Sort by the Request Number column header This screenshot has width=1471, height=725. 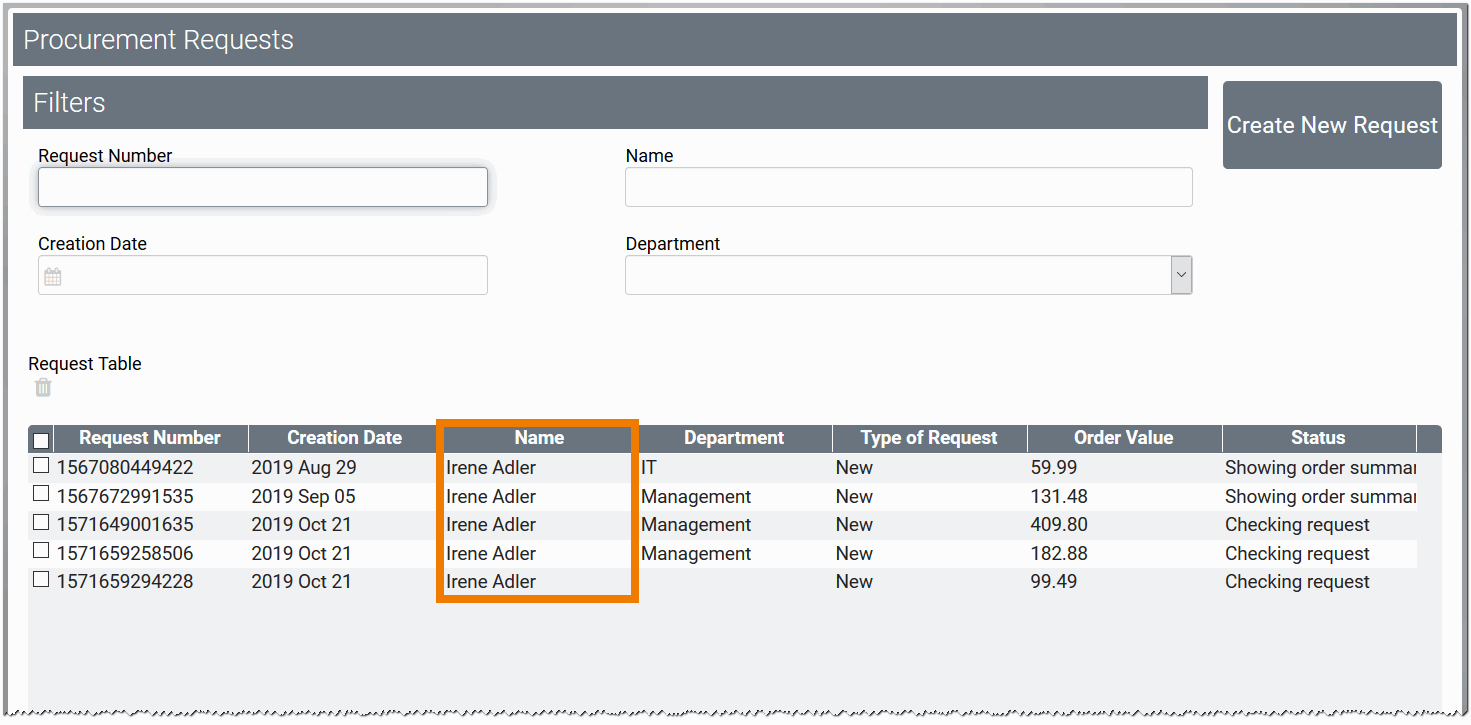(x=150, y=438)
